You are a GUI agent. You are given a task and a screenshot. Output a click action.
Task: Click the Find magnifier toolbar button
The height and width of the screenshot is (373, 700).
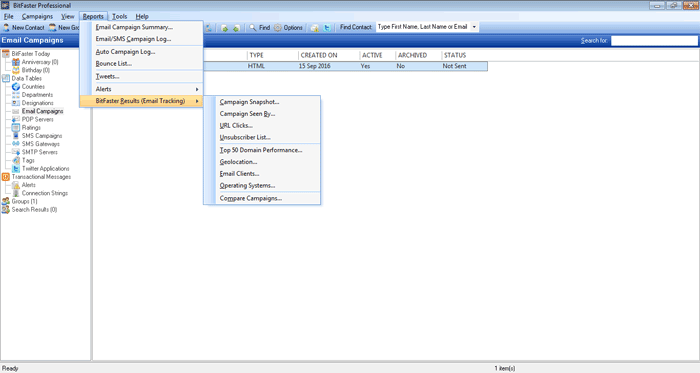[259, 28]
